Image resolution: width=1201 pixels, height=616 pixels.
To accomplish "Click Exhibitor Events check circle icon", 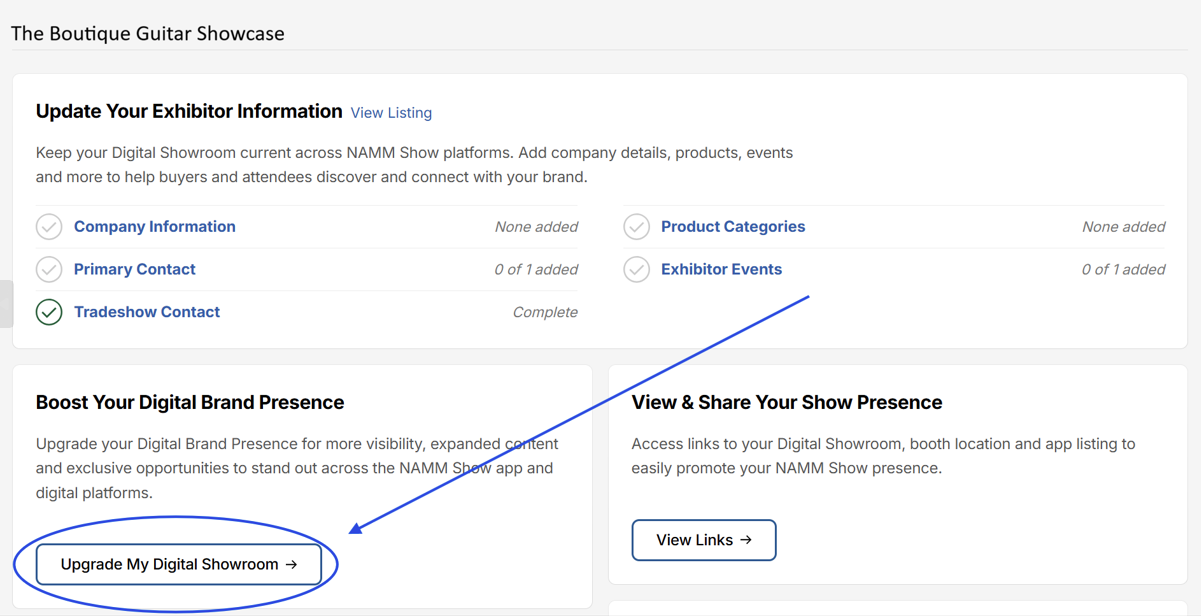I will [637, 269].
